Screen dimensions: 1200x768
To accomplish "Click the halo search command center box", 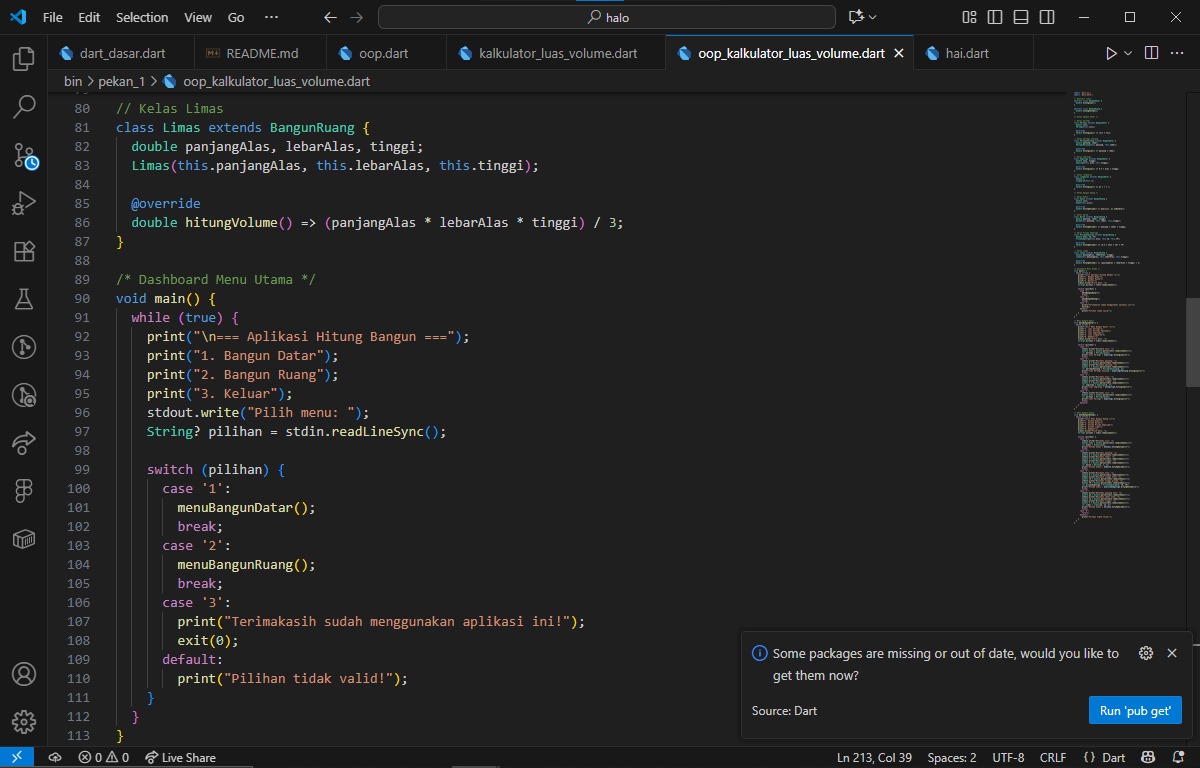I will pyautogui.click(x=607, y=17).
